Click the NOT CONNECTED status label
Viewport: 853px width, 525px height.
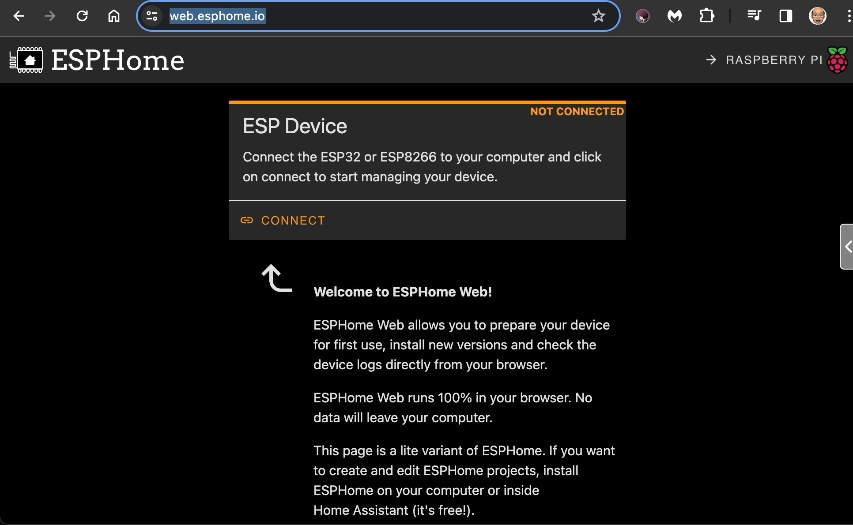[577, 112]
